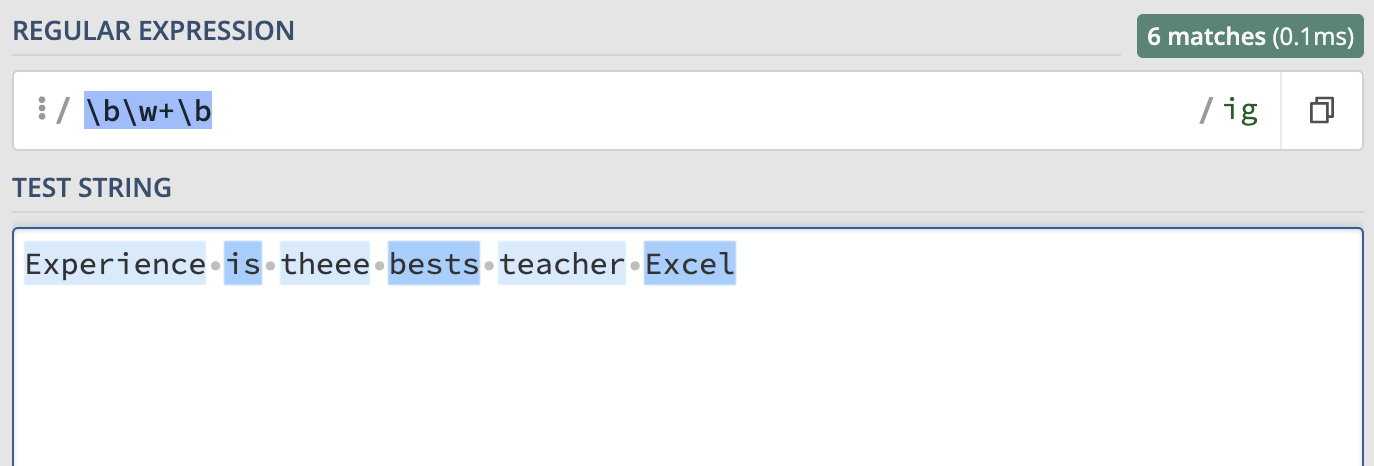Click the \b\w+\b pattern text

coord(148,111)
